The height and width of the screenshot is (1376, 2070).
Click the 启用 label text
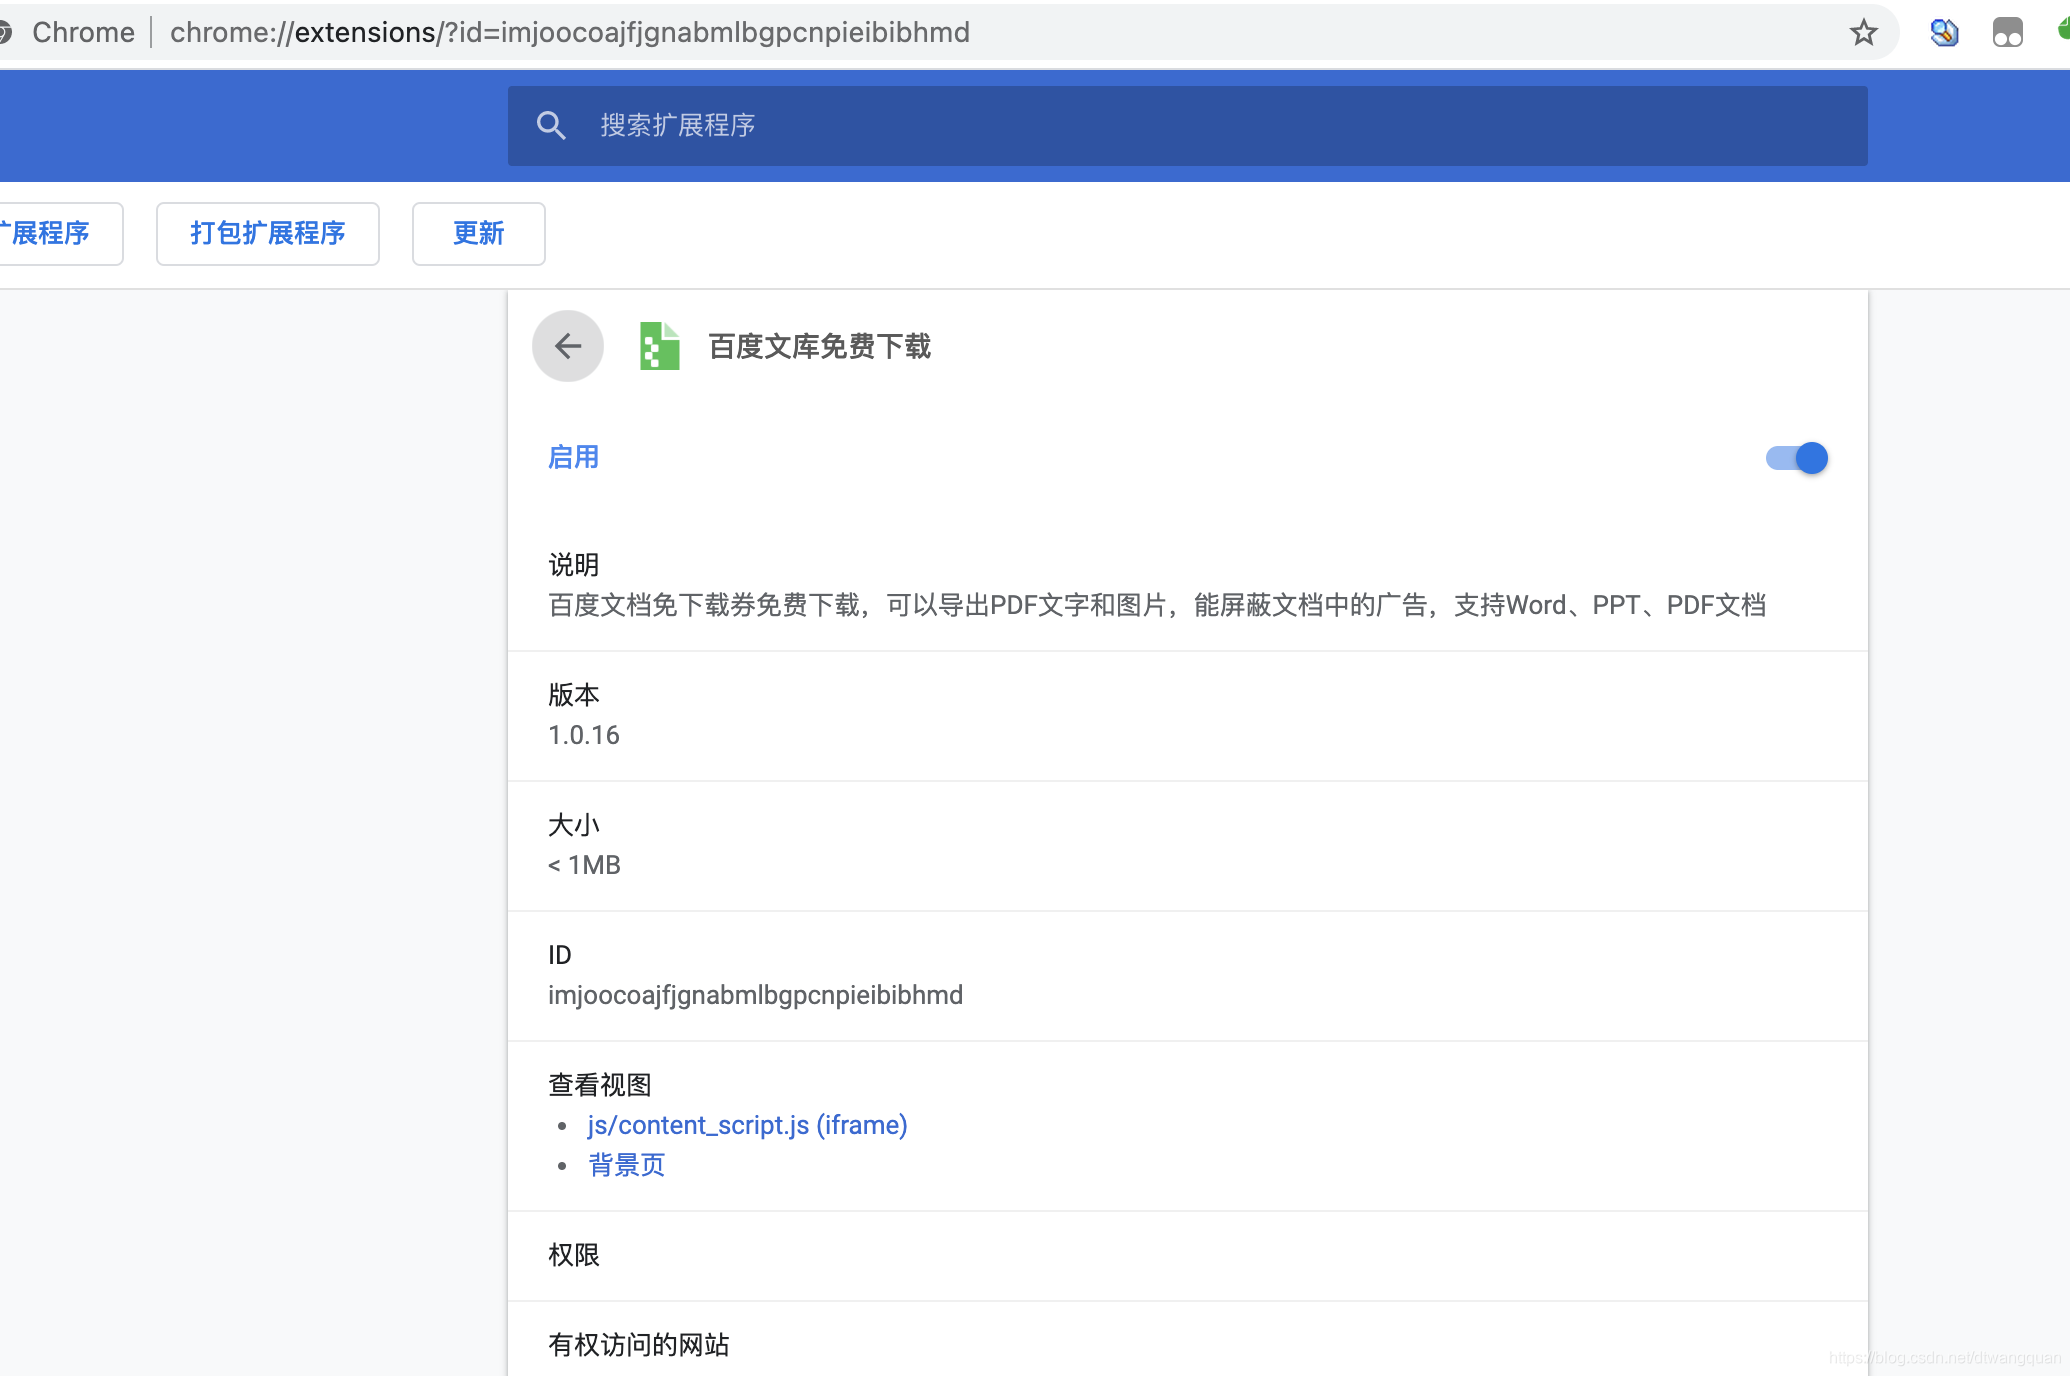point(574,457)
